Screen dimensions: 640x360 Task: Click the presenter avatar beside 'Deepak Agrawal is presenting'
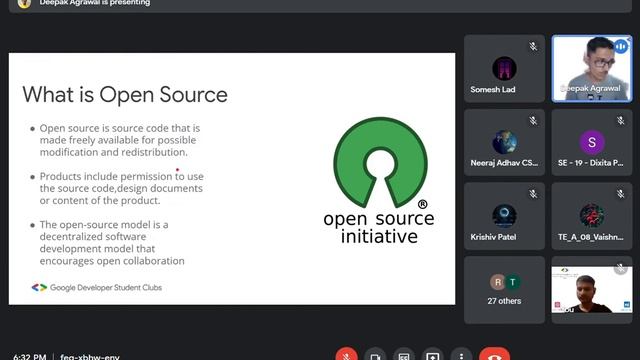pos(24,3)
